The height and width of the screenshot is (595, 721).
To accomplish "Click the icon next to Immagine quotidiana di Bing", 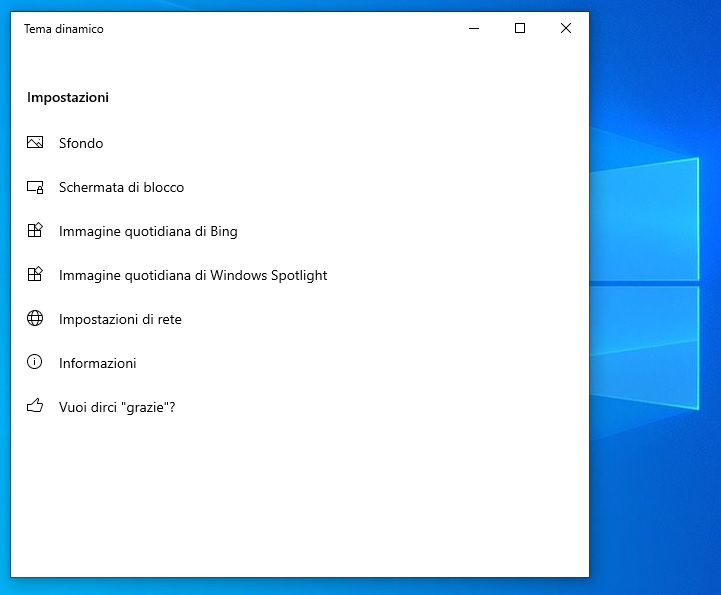I will tap(35, 230).
